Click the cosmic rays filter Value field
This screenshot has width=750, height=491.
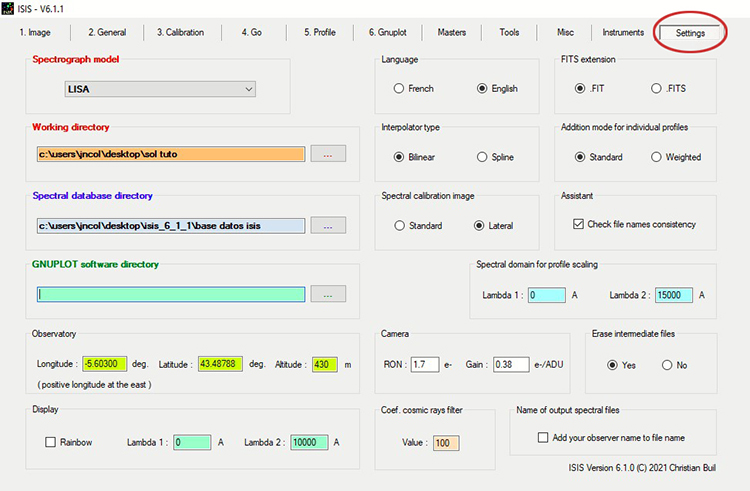pyautogui.click(x=445, y=442)
